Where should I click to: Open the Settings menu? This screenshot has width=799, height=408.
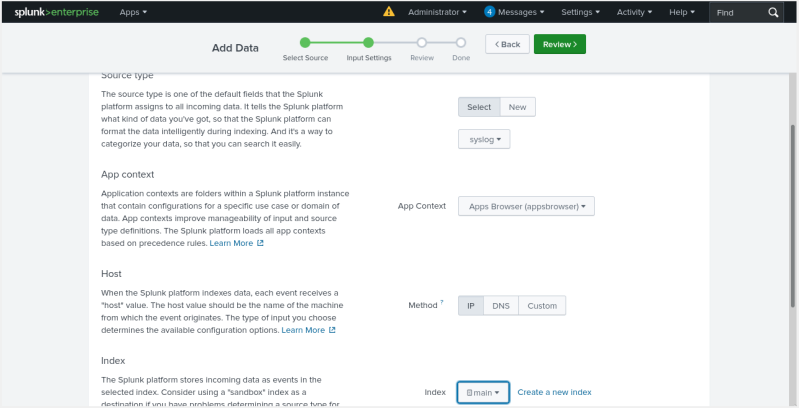[x=580, y=12]
